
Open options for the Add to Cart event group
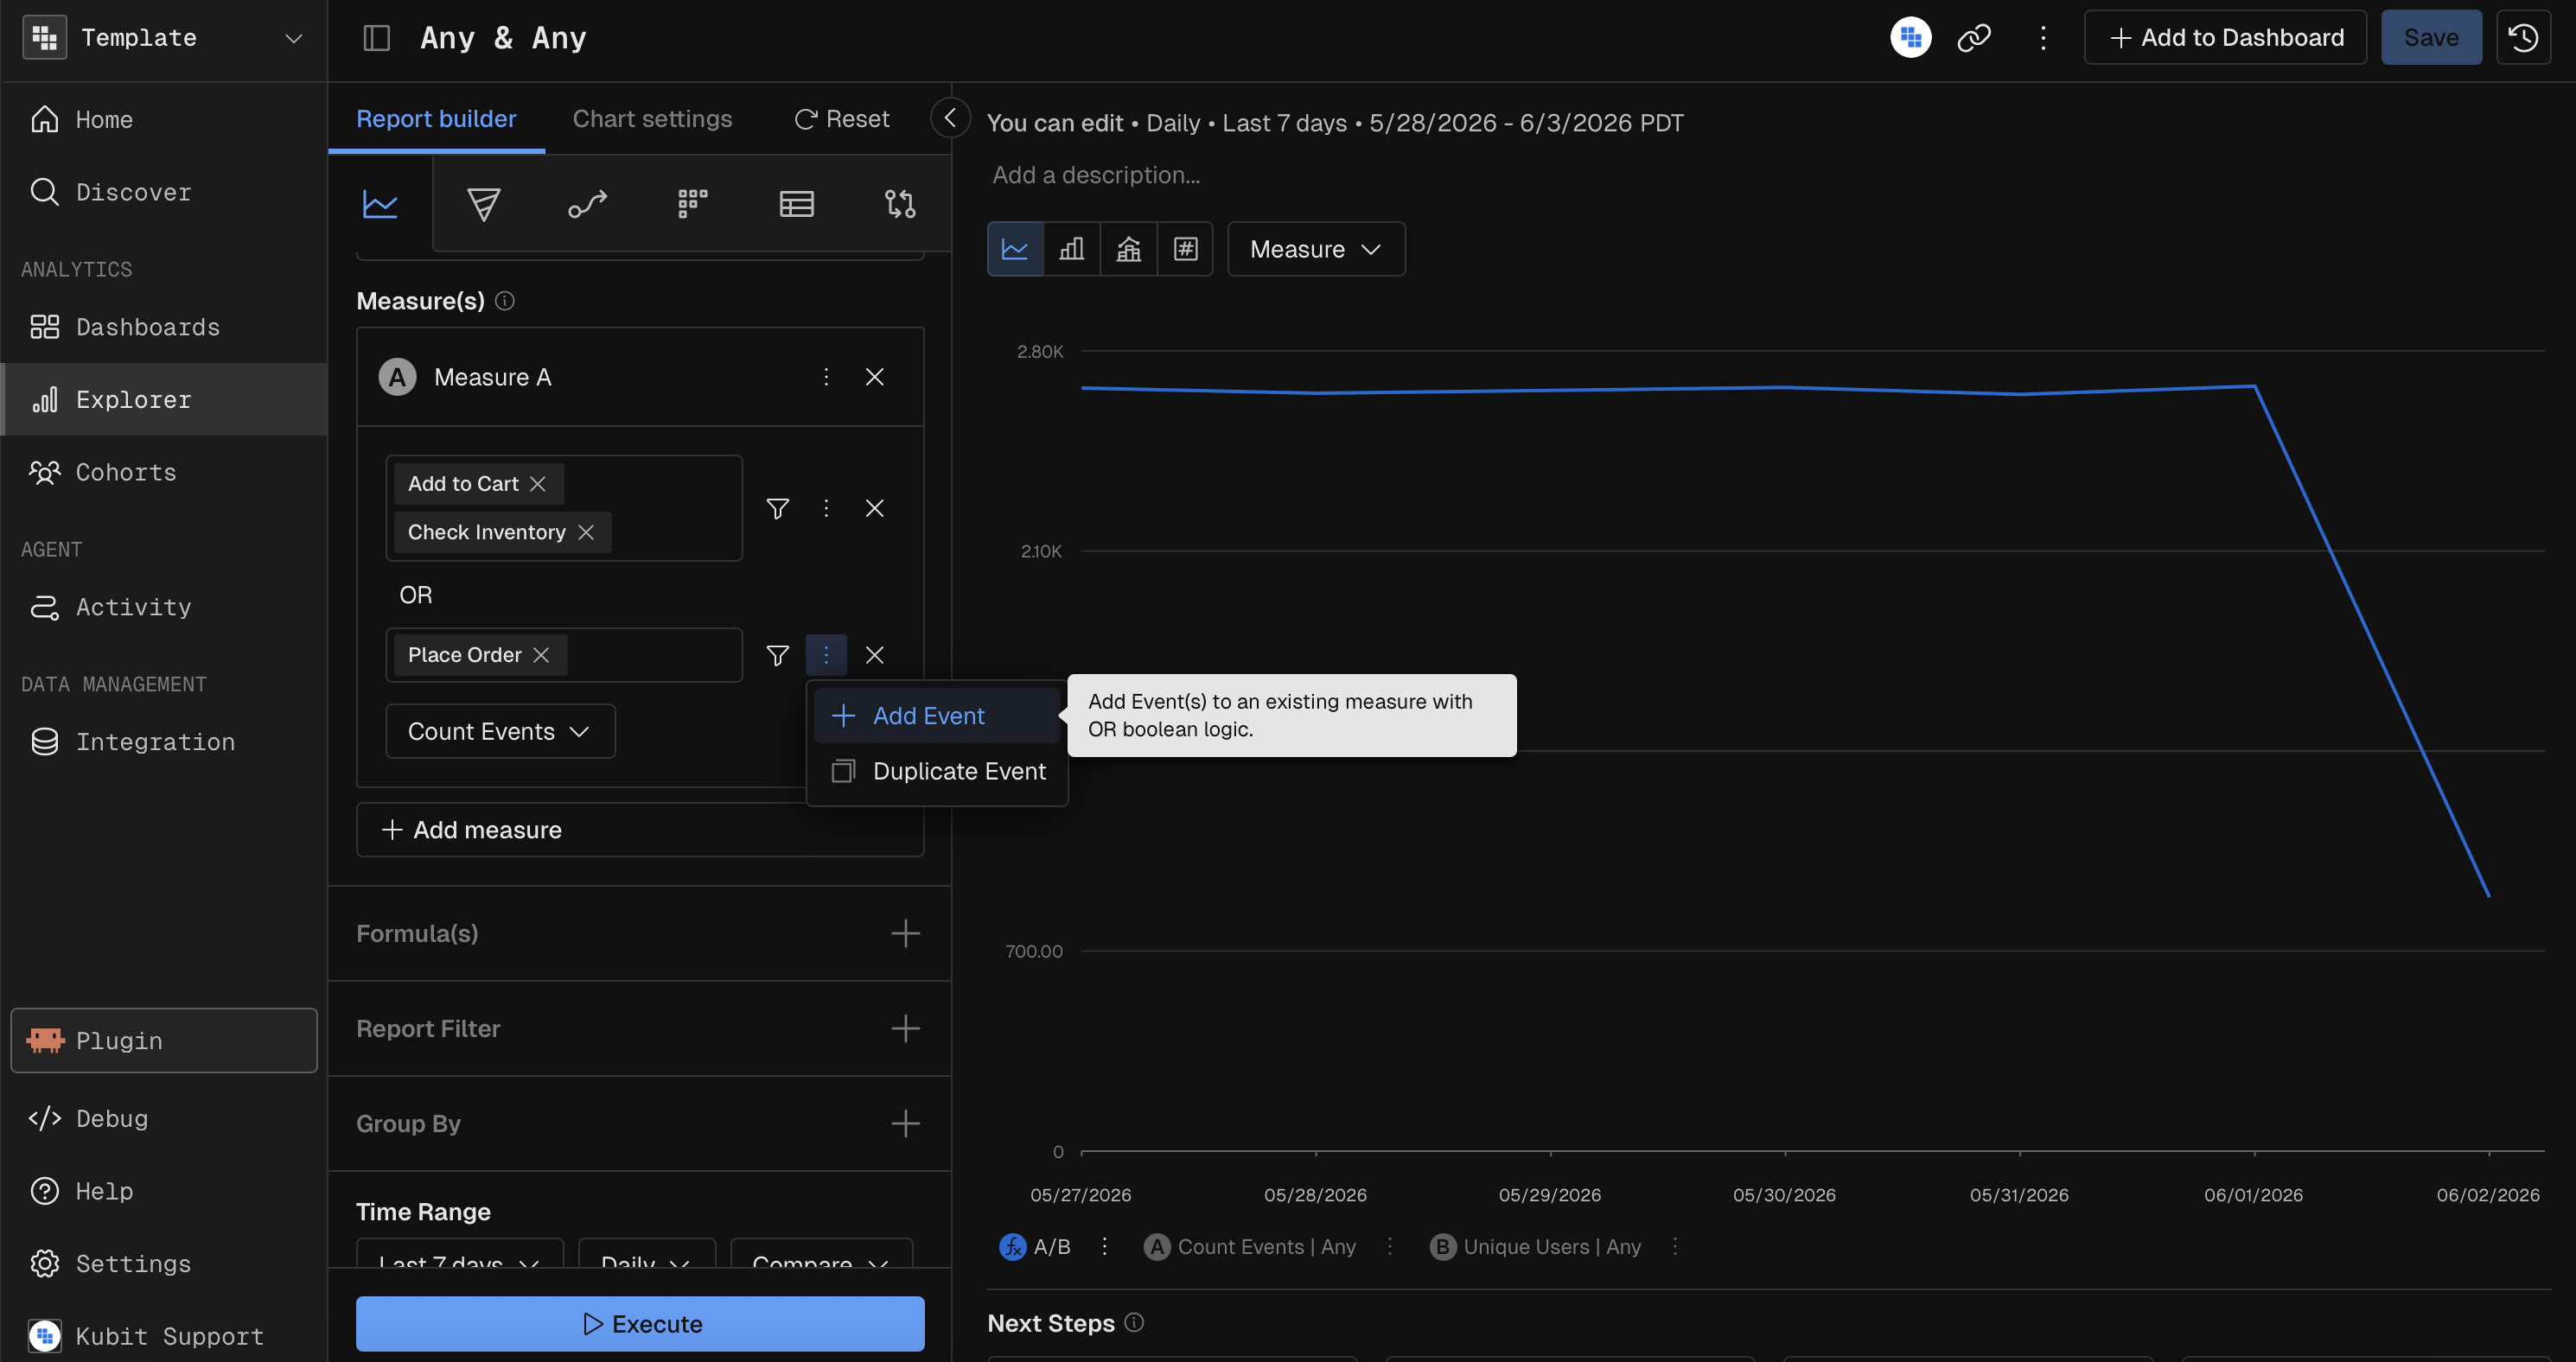(x=826, y=508)
